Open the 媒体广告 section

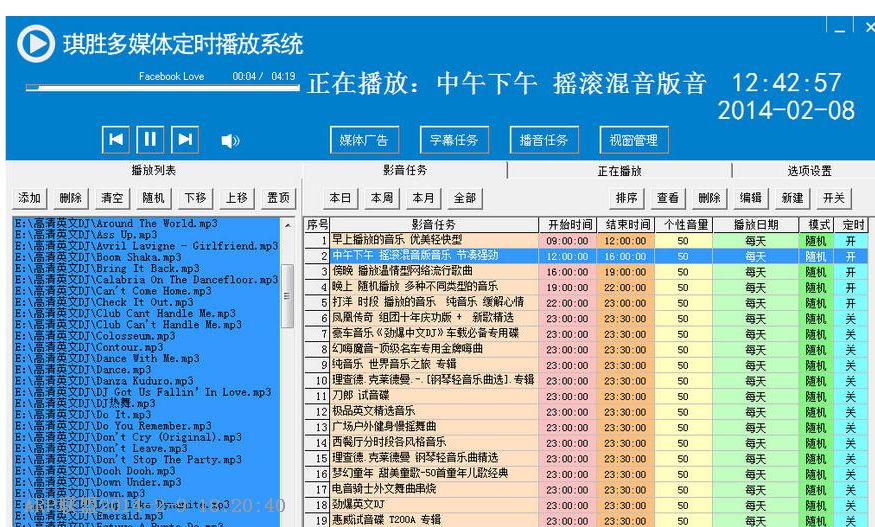364,140
